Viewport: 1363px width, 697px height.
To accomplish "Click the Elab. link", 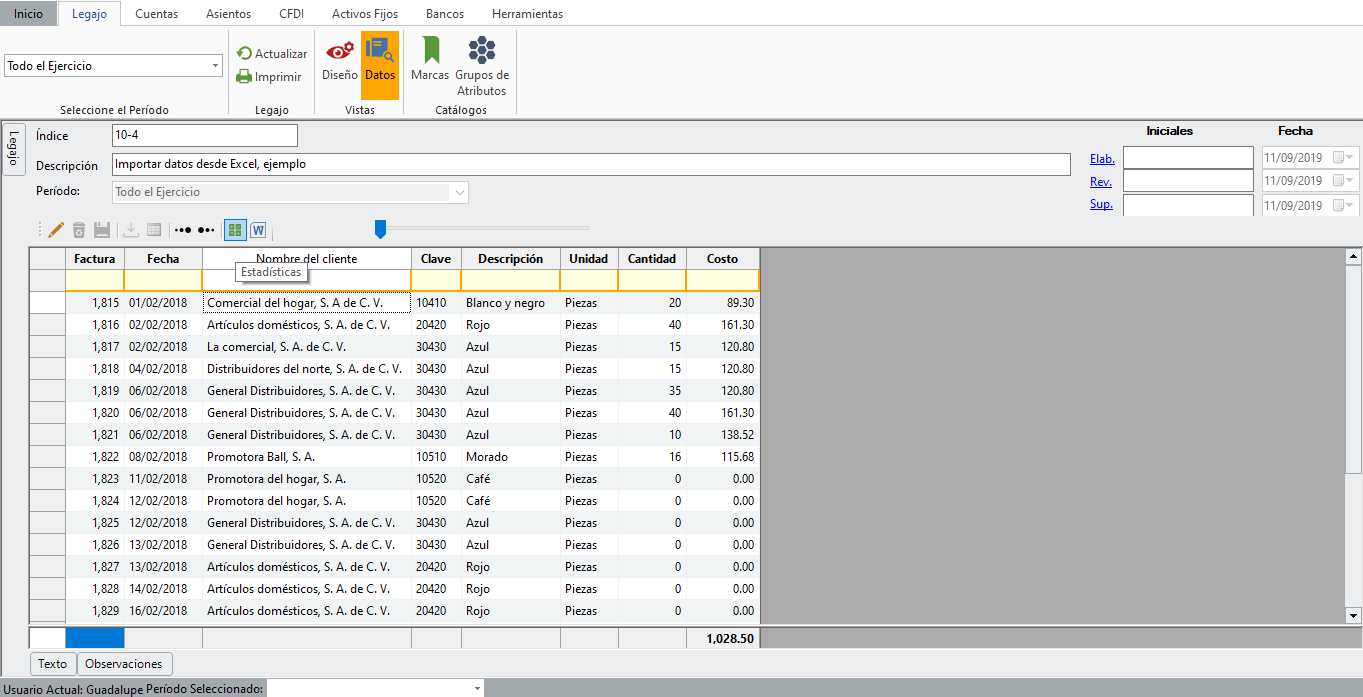I will (x=1102, y=159).
